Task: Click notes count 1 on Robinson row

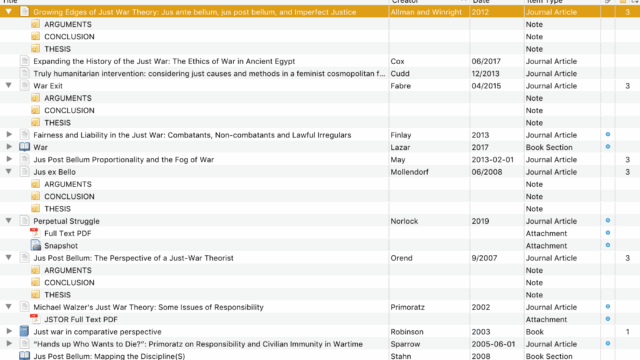Action: pyautogui.click(x=627, y=332)
